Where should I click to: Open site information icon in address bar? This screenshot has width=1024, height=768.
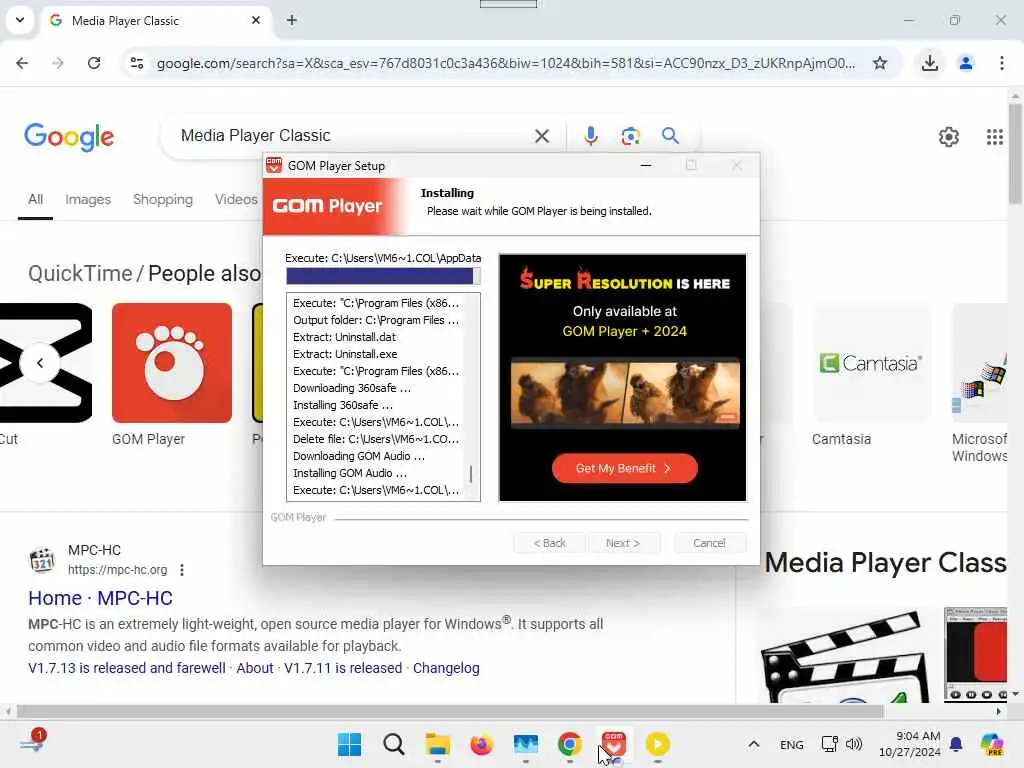point(137,63)
